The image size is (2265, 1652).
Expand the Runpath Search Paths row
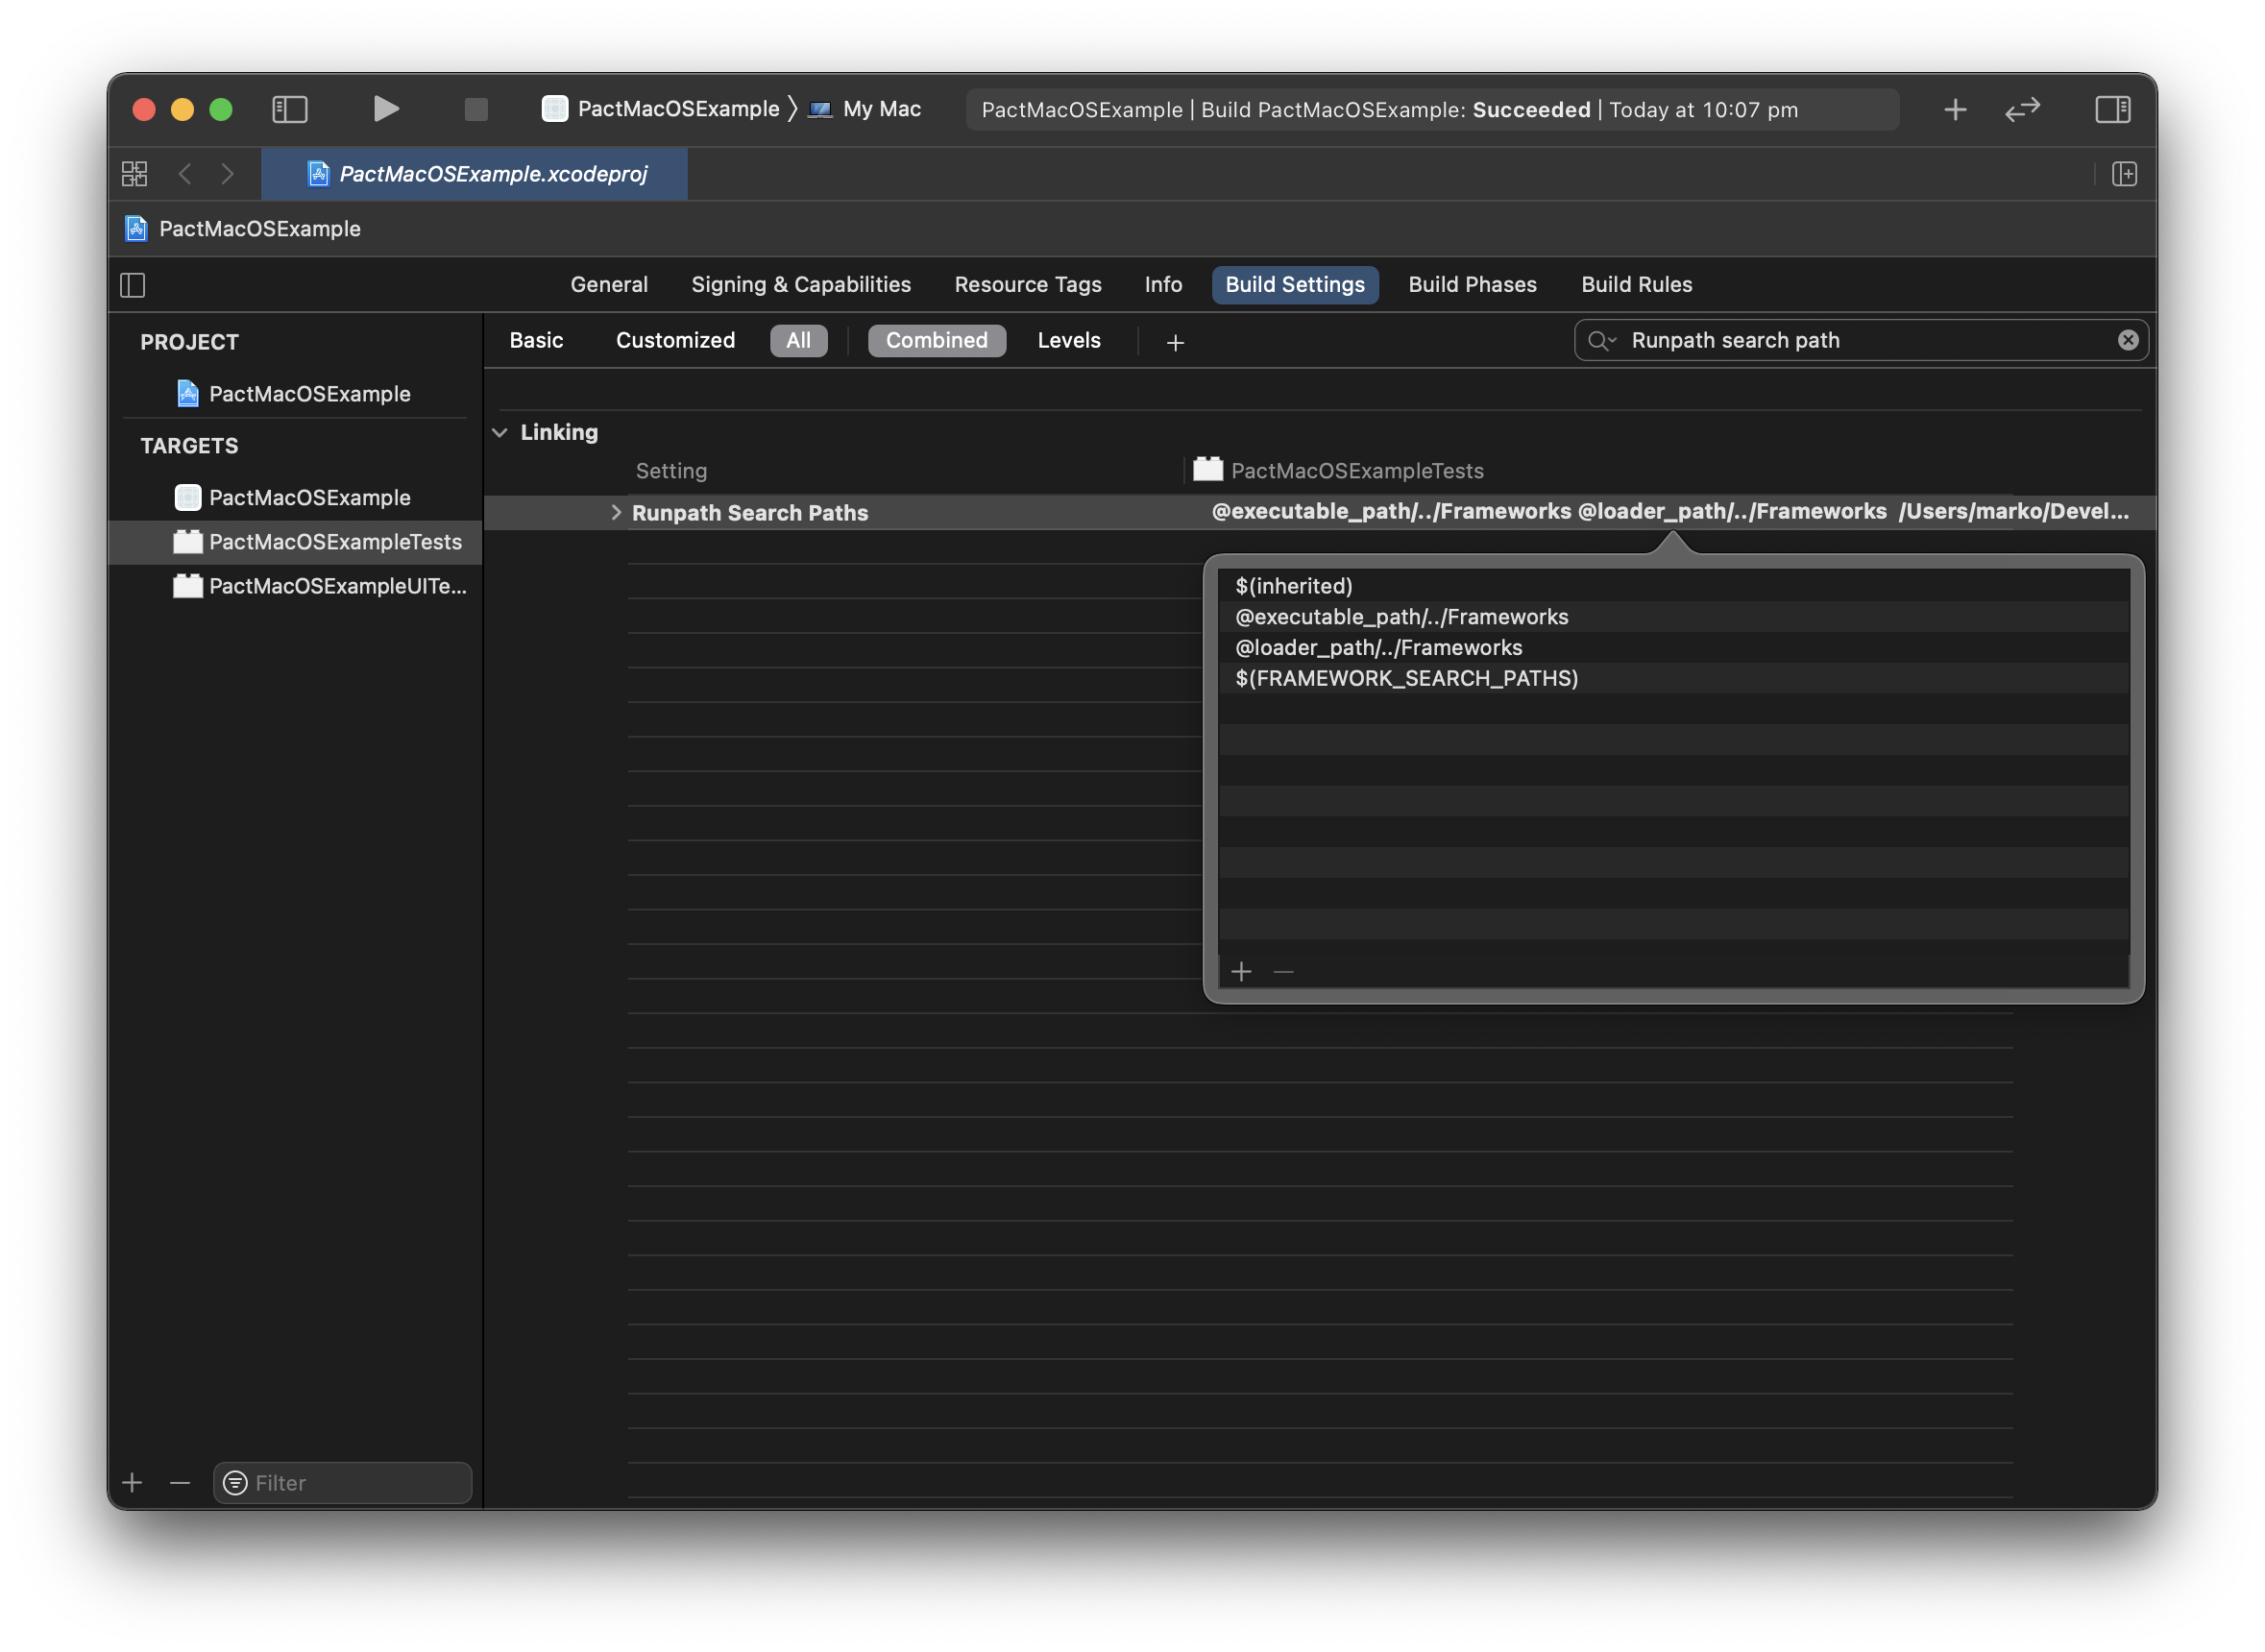point(616,512)
